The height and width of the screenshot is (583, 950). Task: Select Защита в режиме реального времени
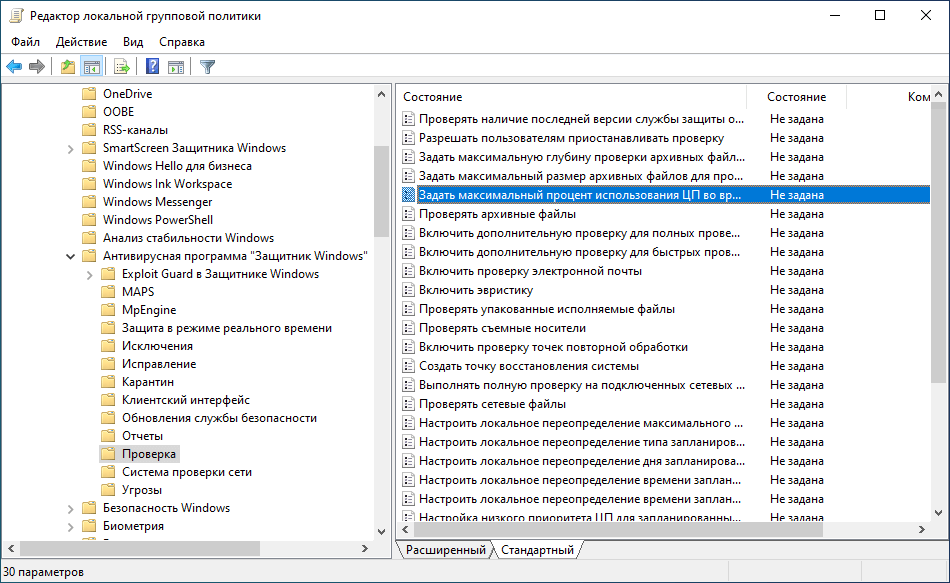(227, 328)
